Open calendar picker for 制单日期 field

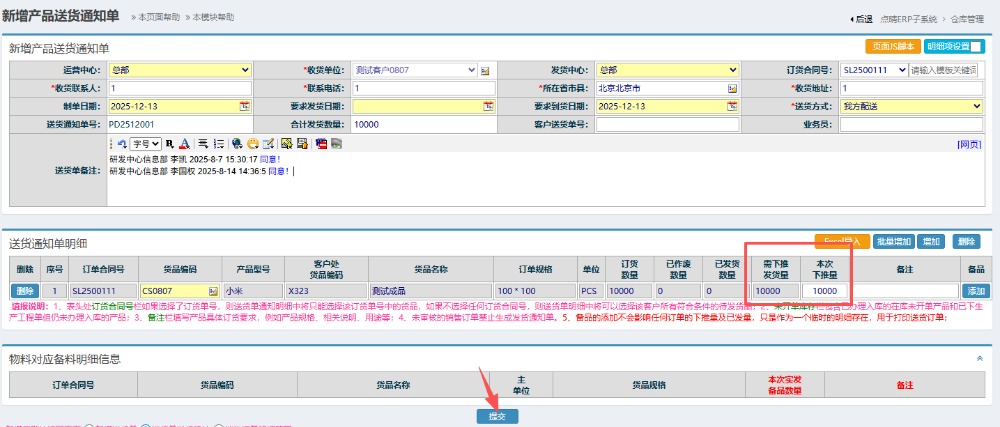(244, 105)
